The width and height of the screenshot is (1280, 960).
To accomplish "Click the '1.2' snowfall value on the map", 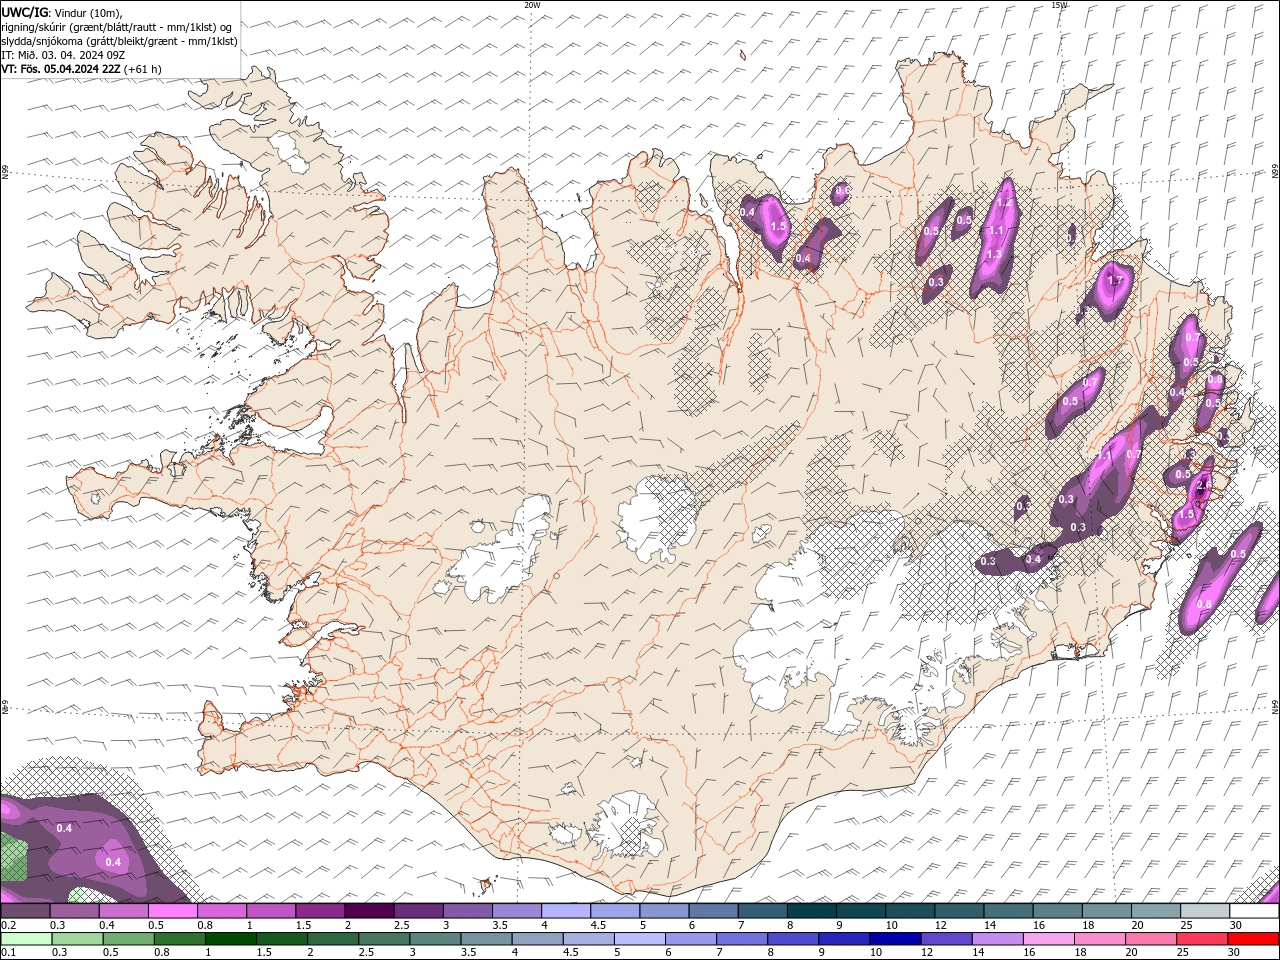I will pos(1006,203).
